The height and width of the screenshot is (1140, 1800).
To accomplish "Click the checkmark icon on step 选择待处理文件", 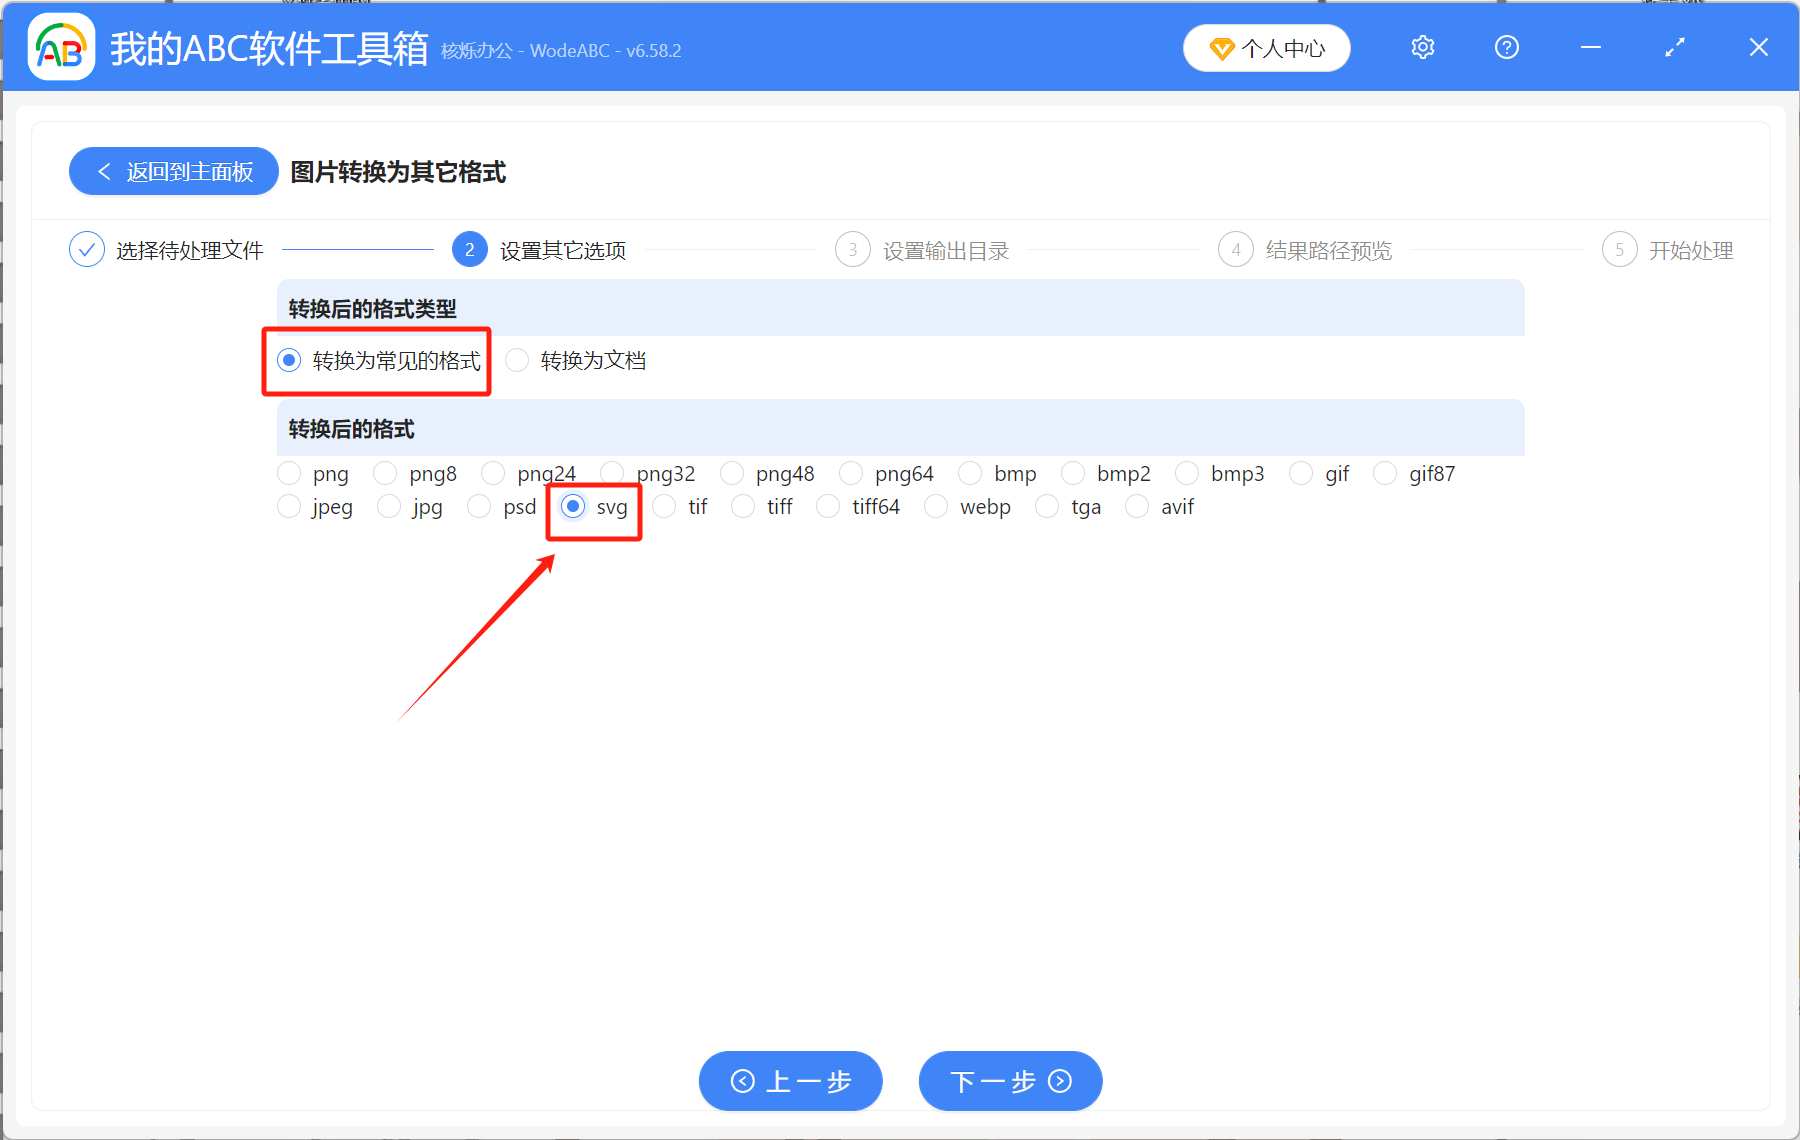I will point(87,249).
